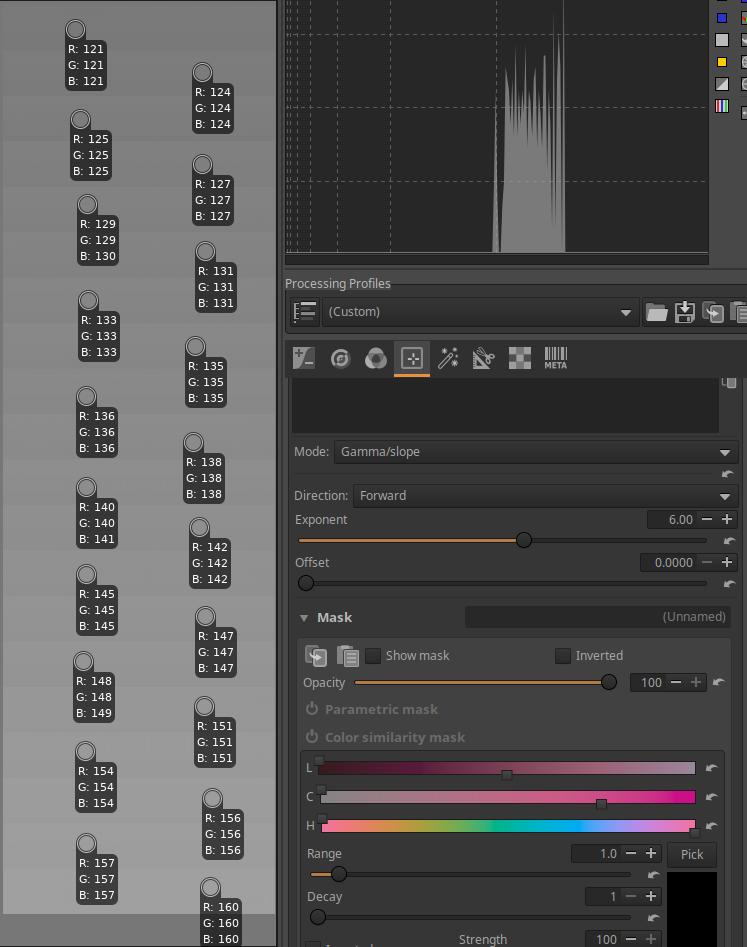
Task: Toggle the blue channel histogram button
Action: tap(722, 18)
